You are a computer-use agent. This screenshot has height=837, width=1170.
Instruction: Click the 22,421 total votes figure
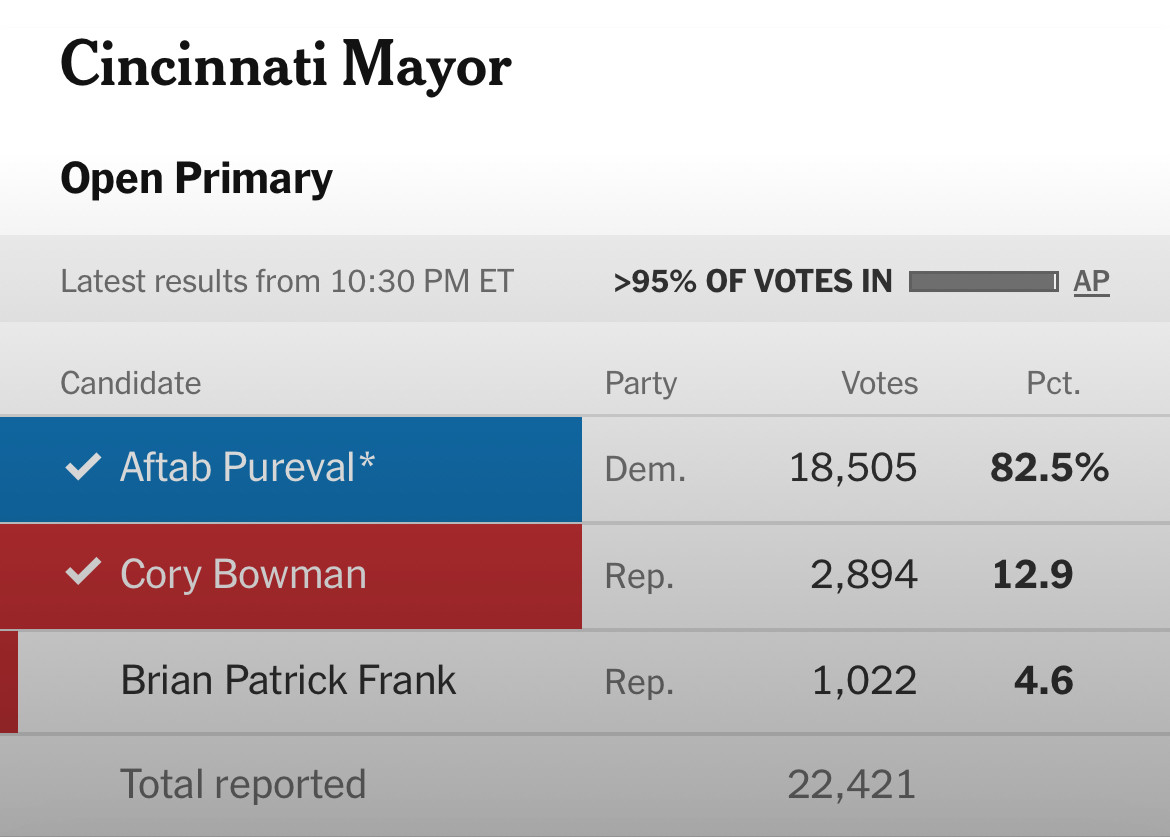[851, 786]
